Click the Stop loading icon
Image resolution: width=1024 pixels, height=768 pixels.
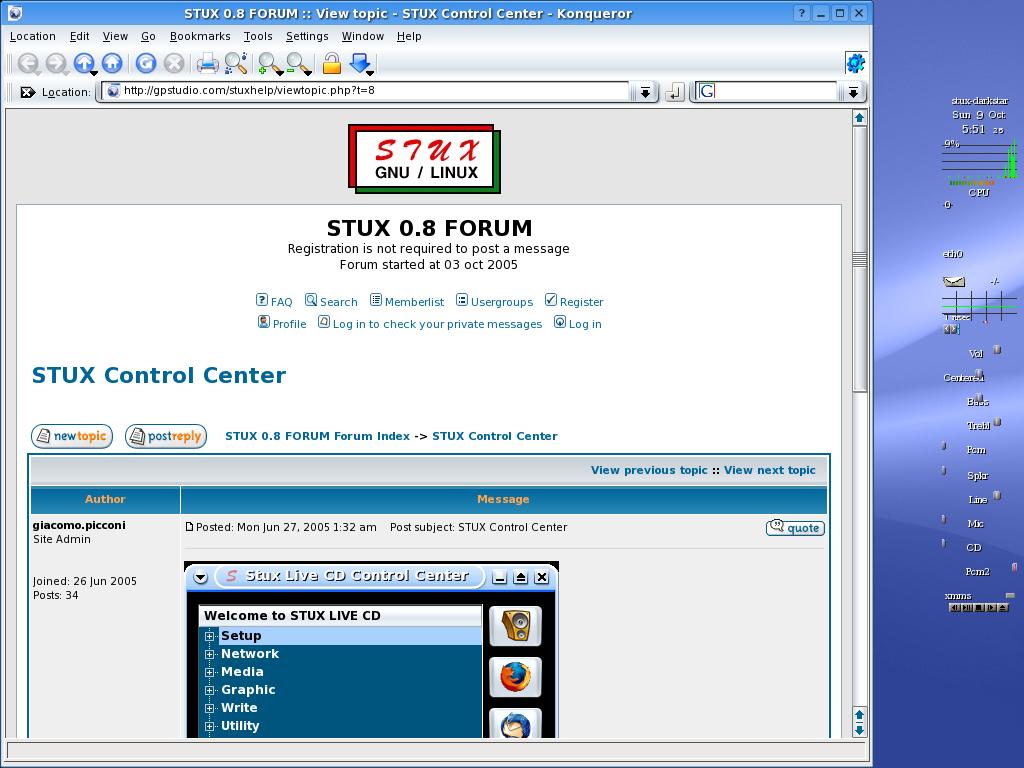[x=174, y=63]
